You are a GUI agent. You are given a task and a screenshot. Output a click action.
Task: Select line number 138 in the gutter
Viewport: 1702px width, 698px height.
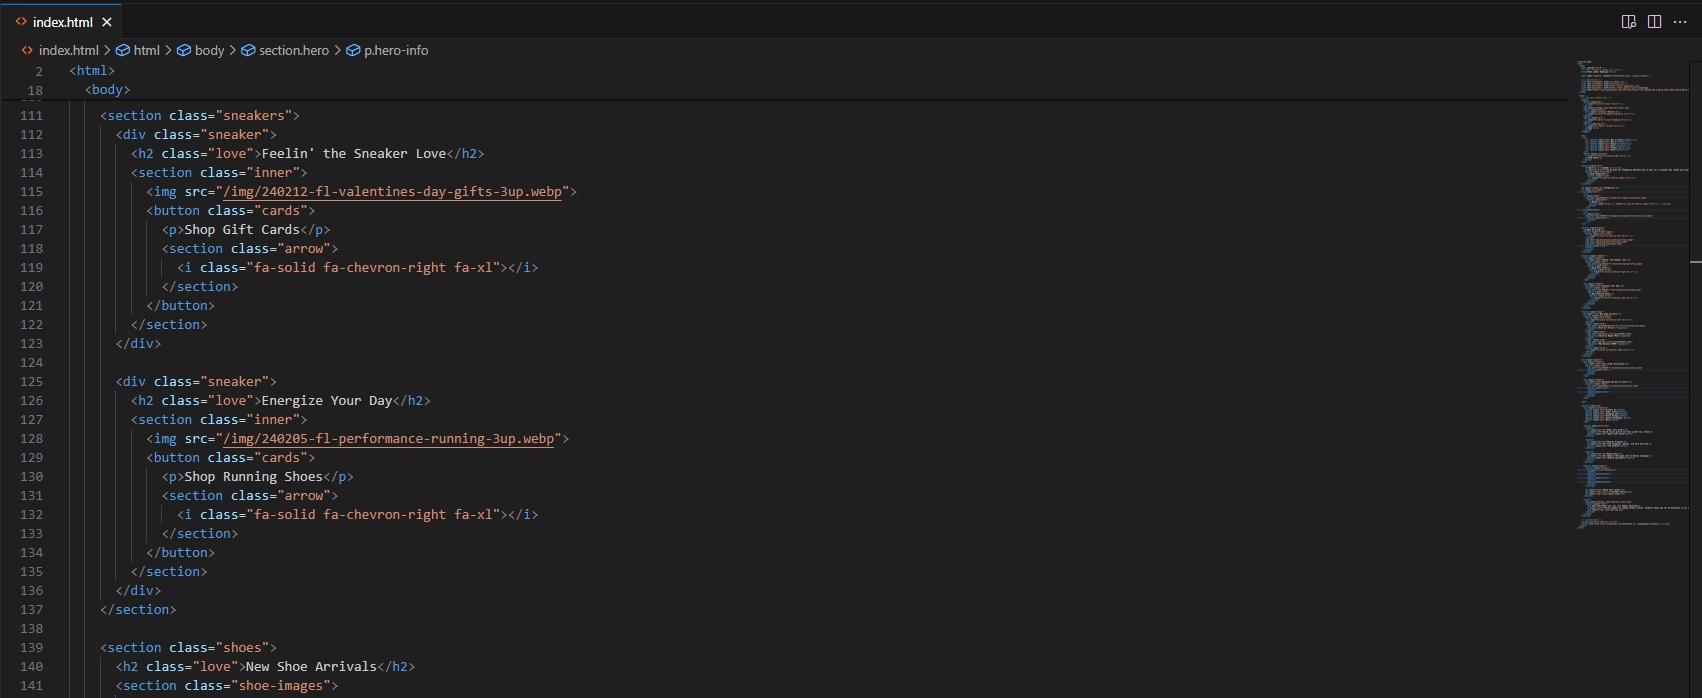coord(32,629)
